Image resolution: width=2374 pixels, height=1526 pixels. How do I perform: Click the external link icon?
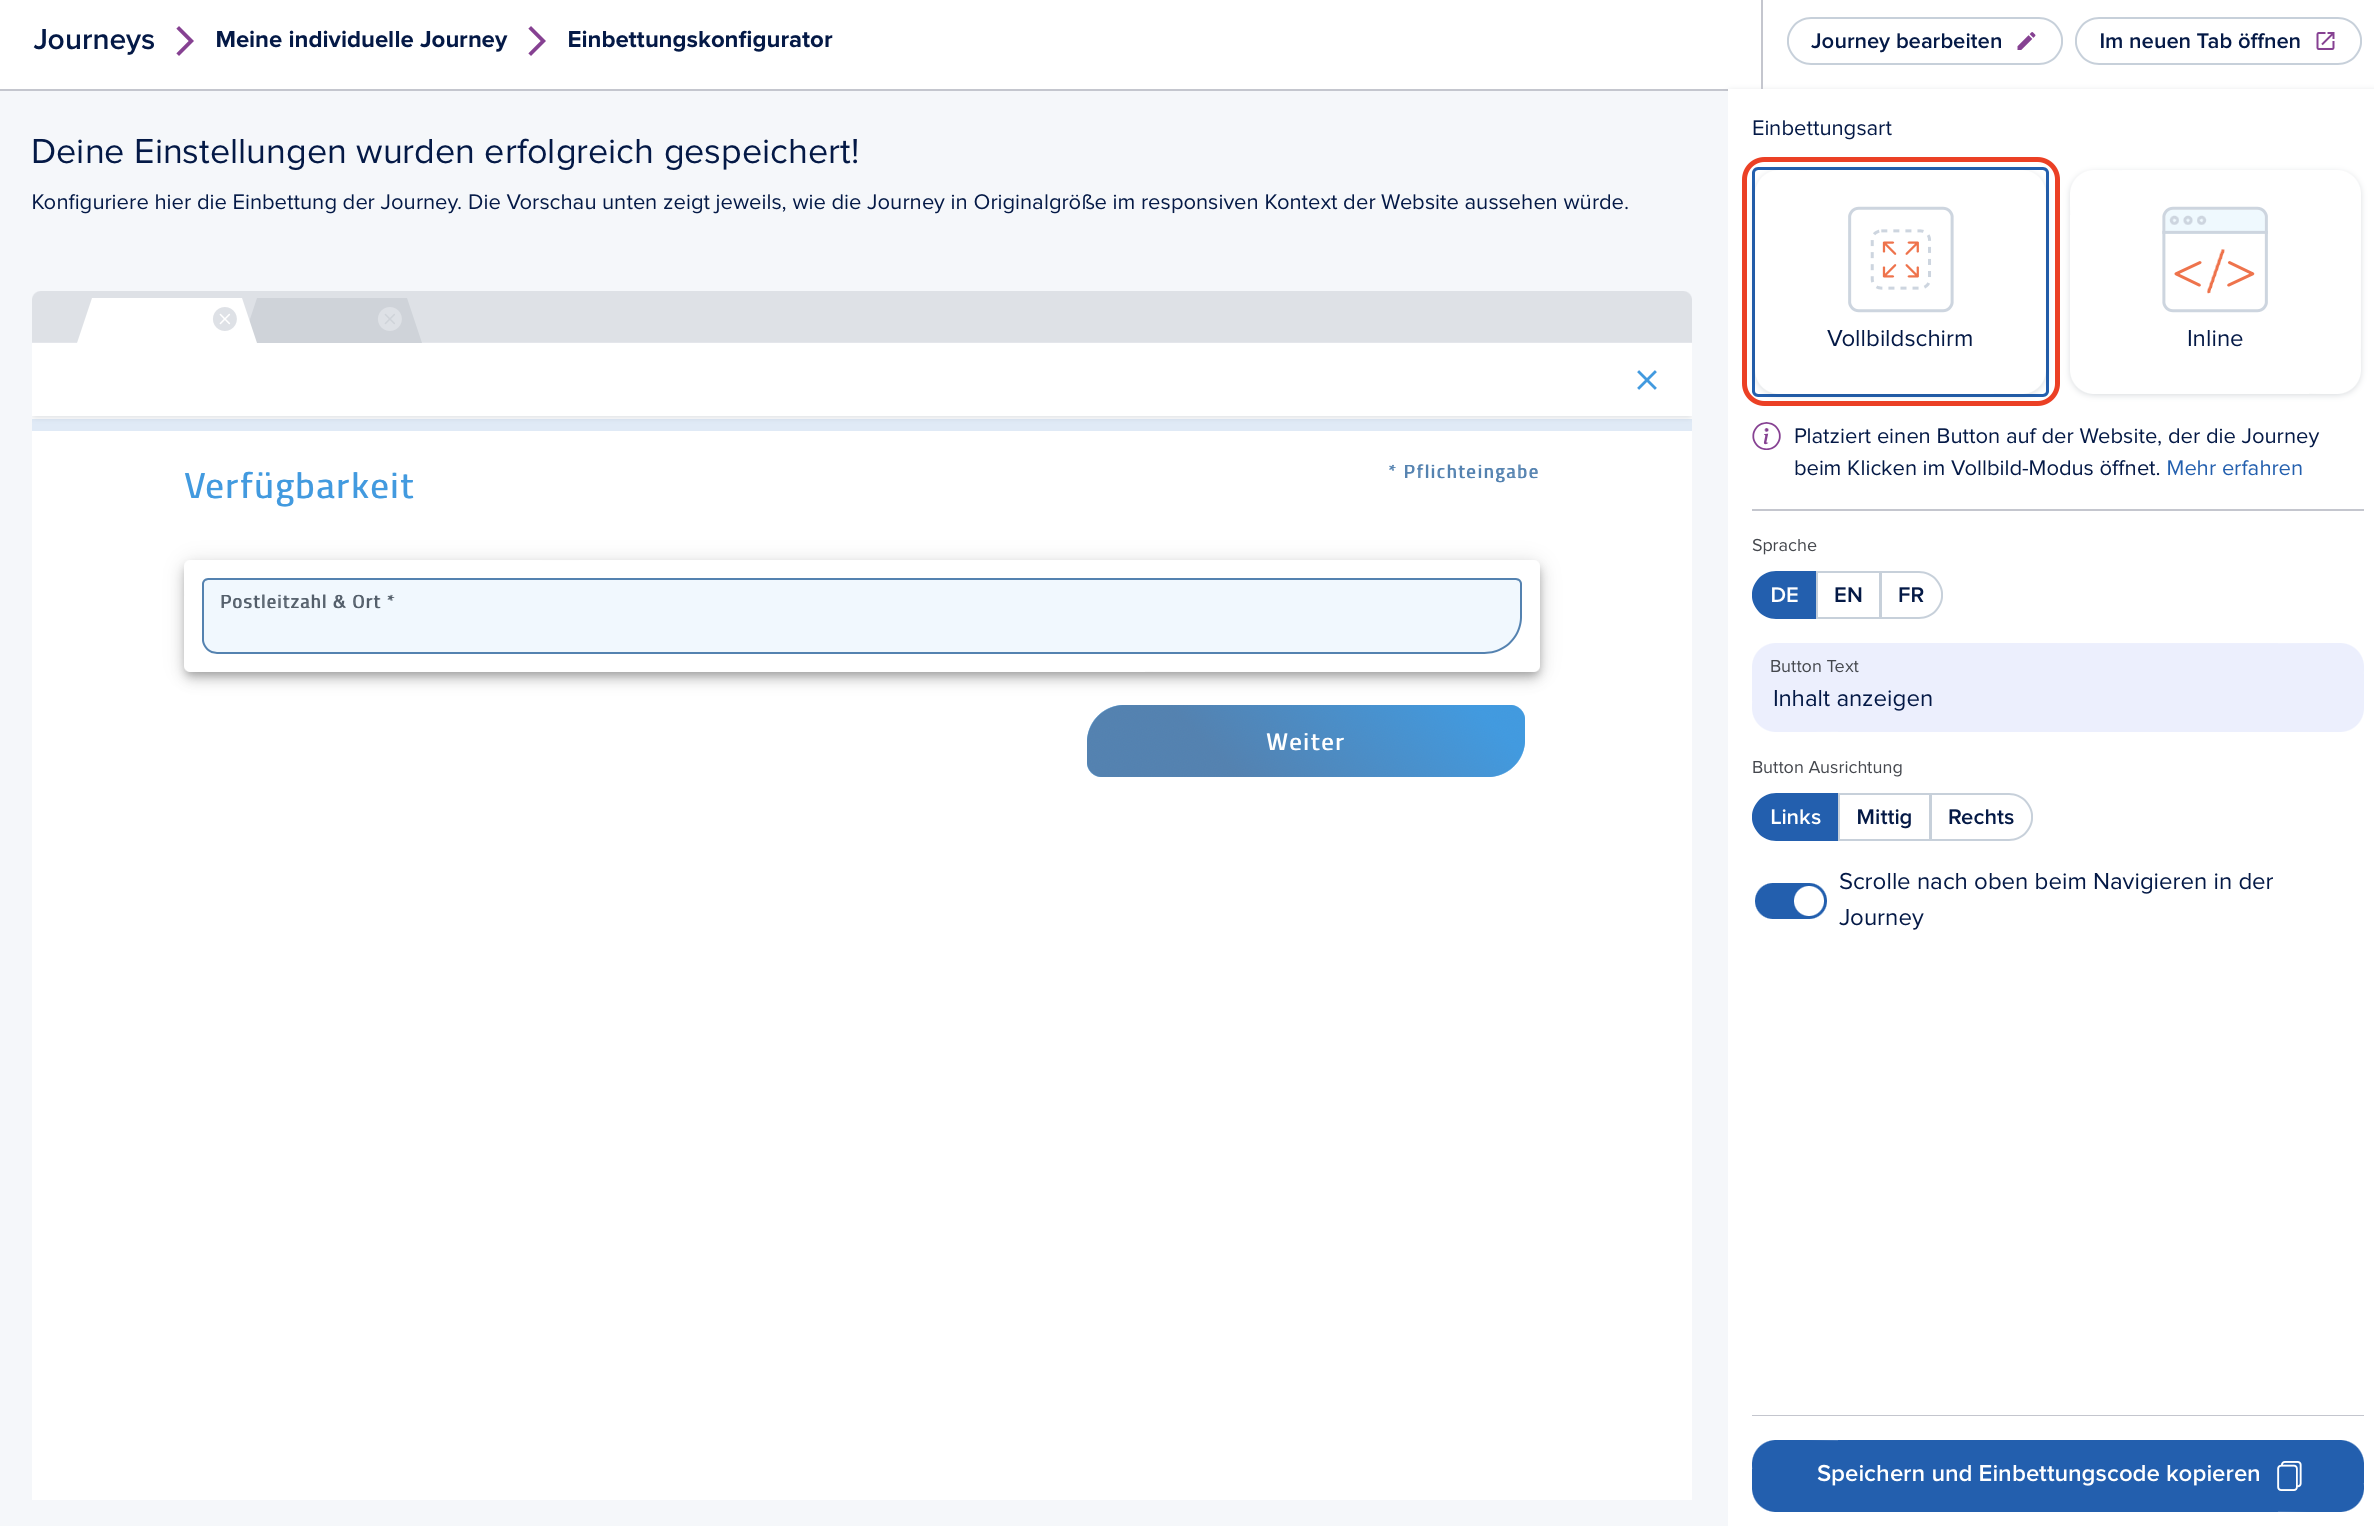coord(2326,41)
